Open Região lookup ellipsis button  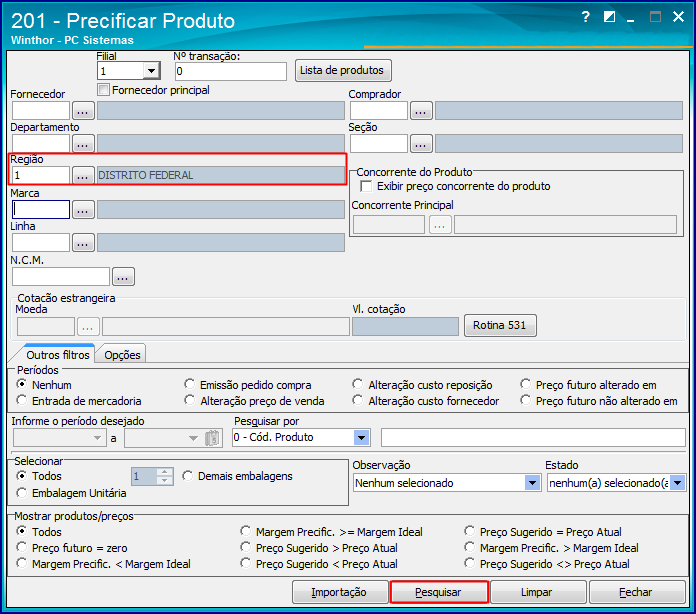point(83,175)
